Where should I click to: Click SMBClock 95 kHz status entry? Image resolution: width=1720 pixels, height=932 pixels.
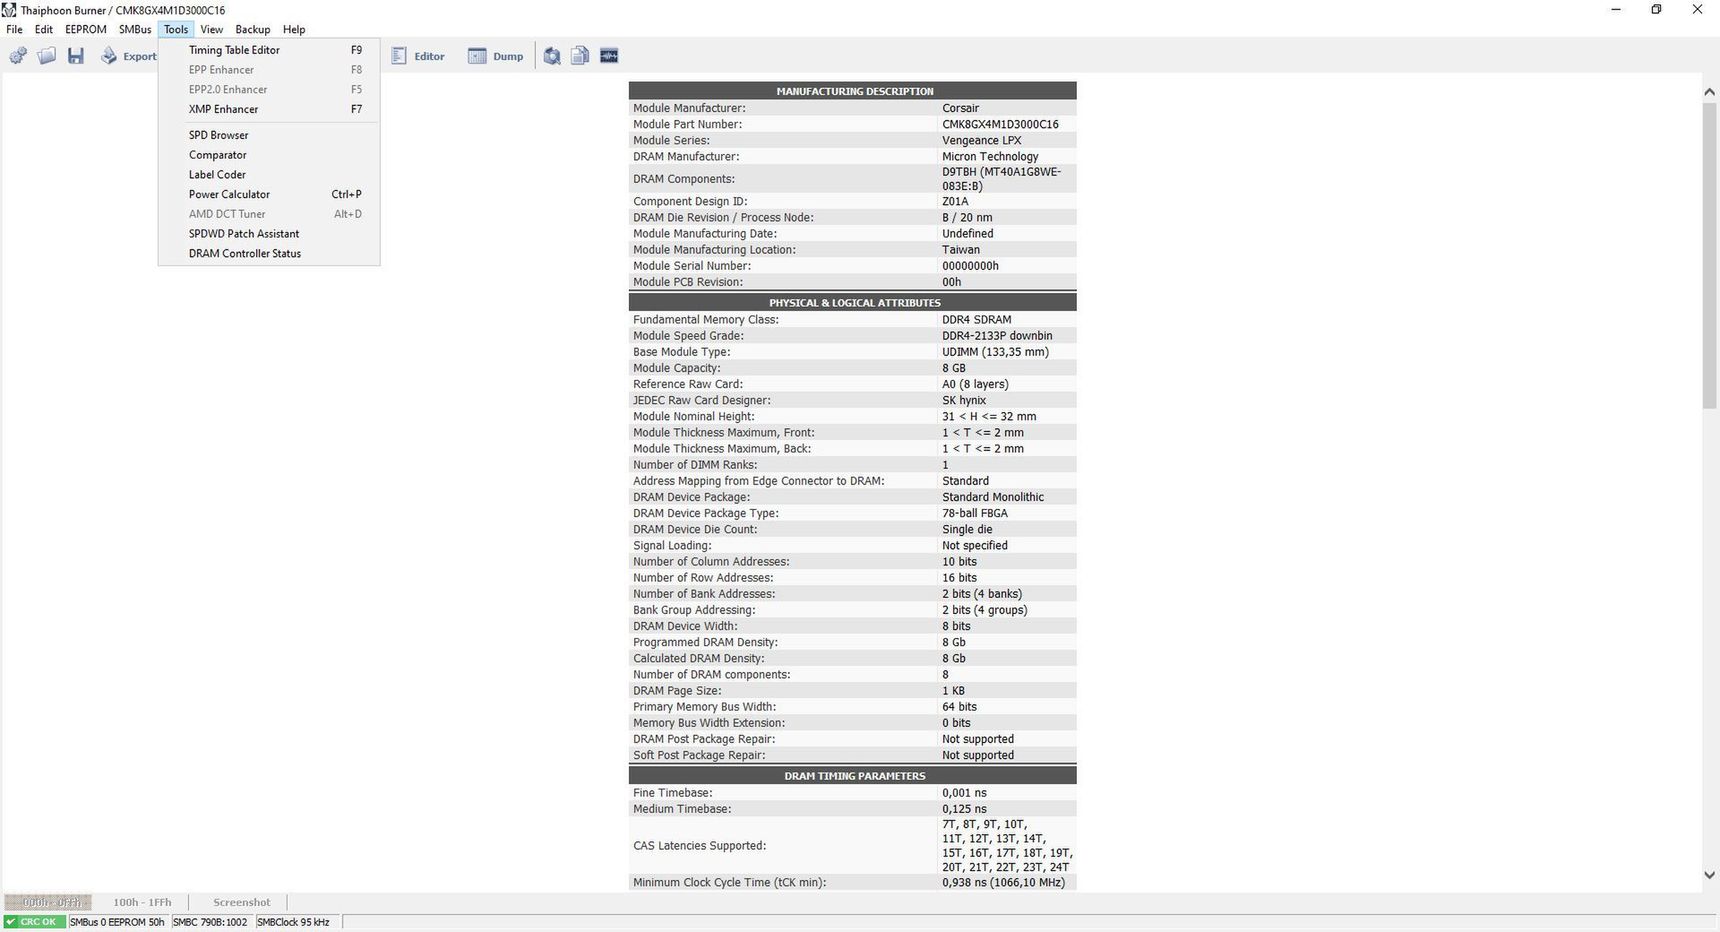[x=293, y=922]
